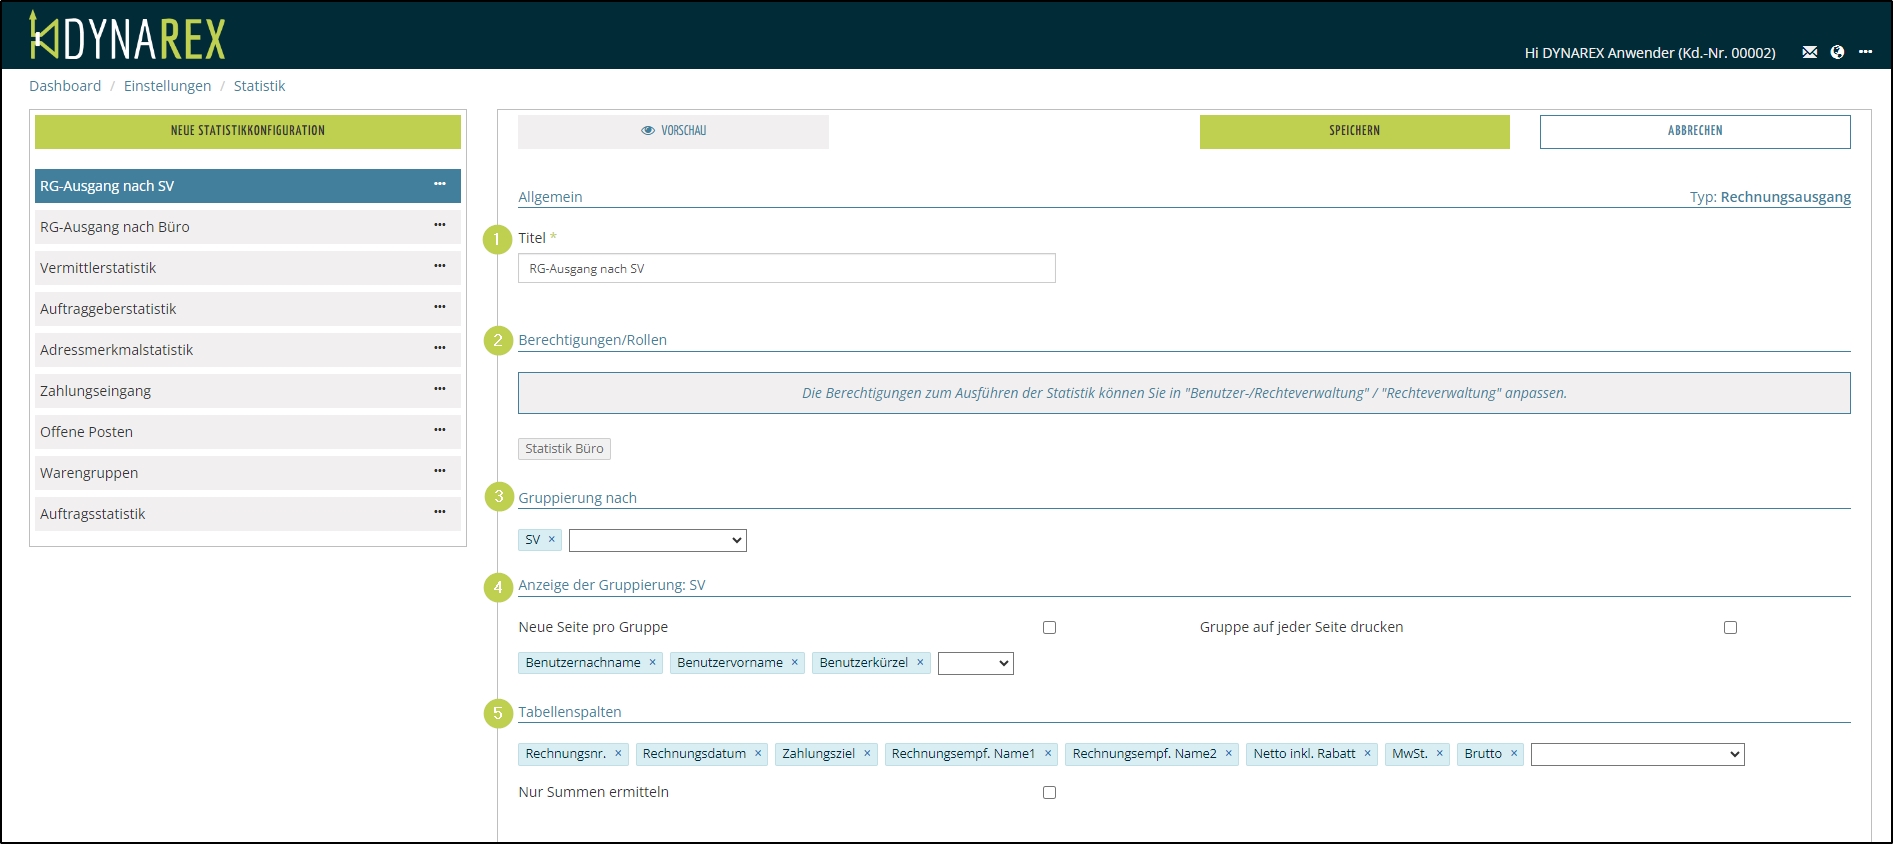Click into the Titel input field
The height and width of the screenshot is (844, 1893).
tap(786, 269)
